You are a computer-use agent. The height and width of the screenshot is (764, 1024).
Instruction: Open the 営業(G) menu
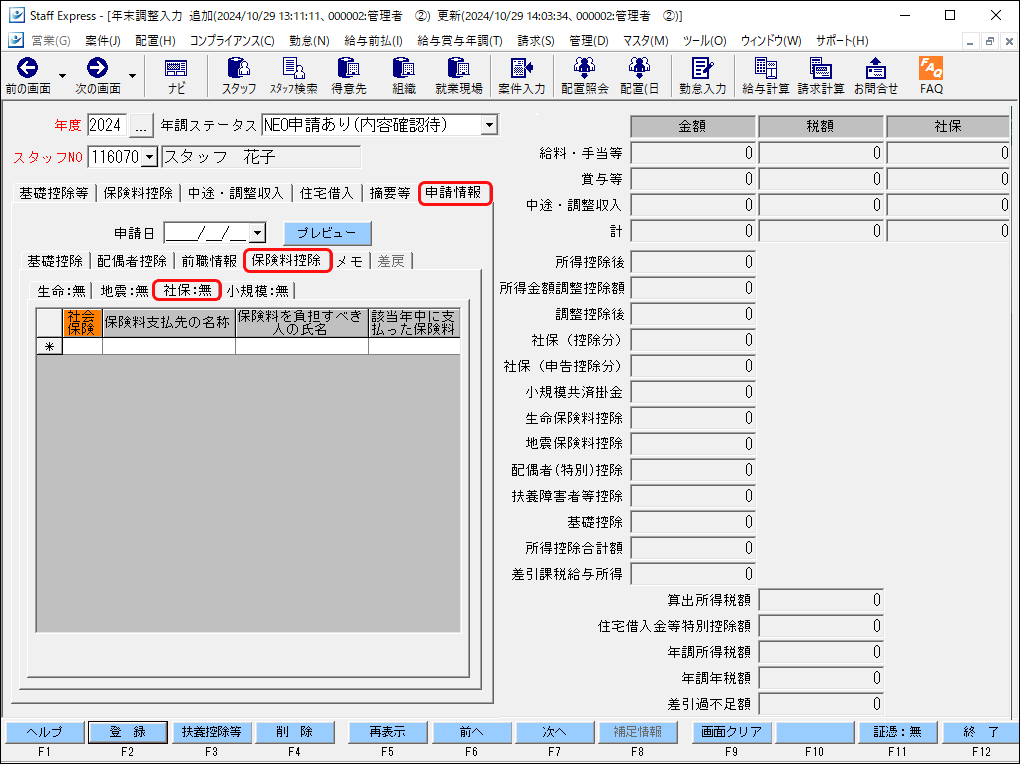pyautogui.click(x=50, y=40)
